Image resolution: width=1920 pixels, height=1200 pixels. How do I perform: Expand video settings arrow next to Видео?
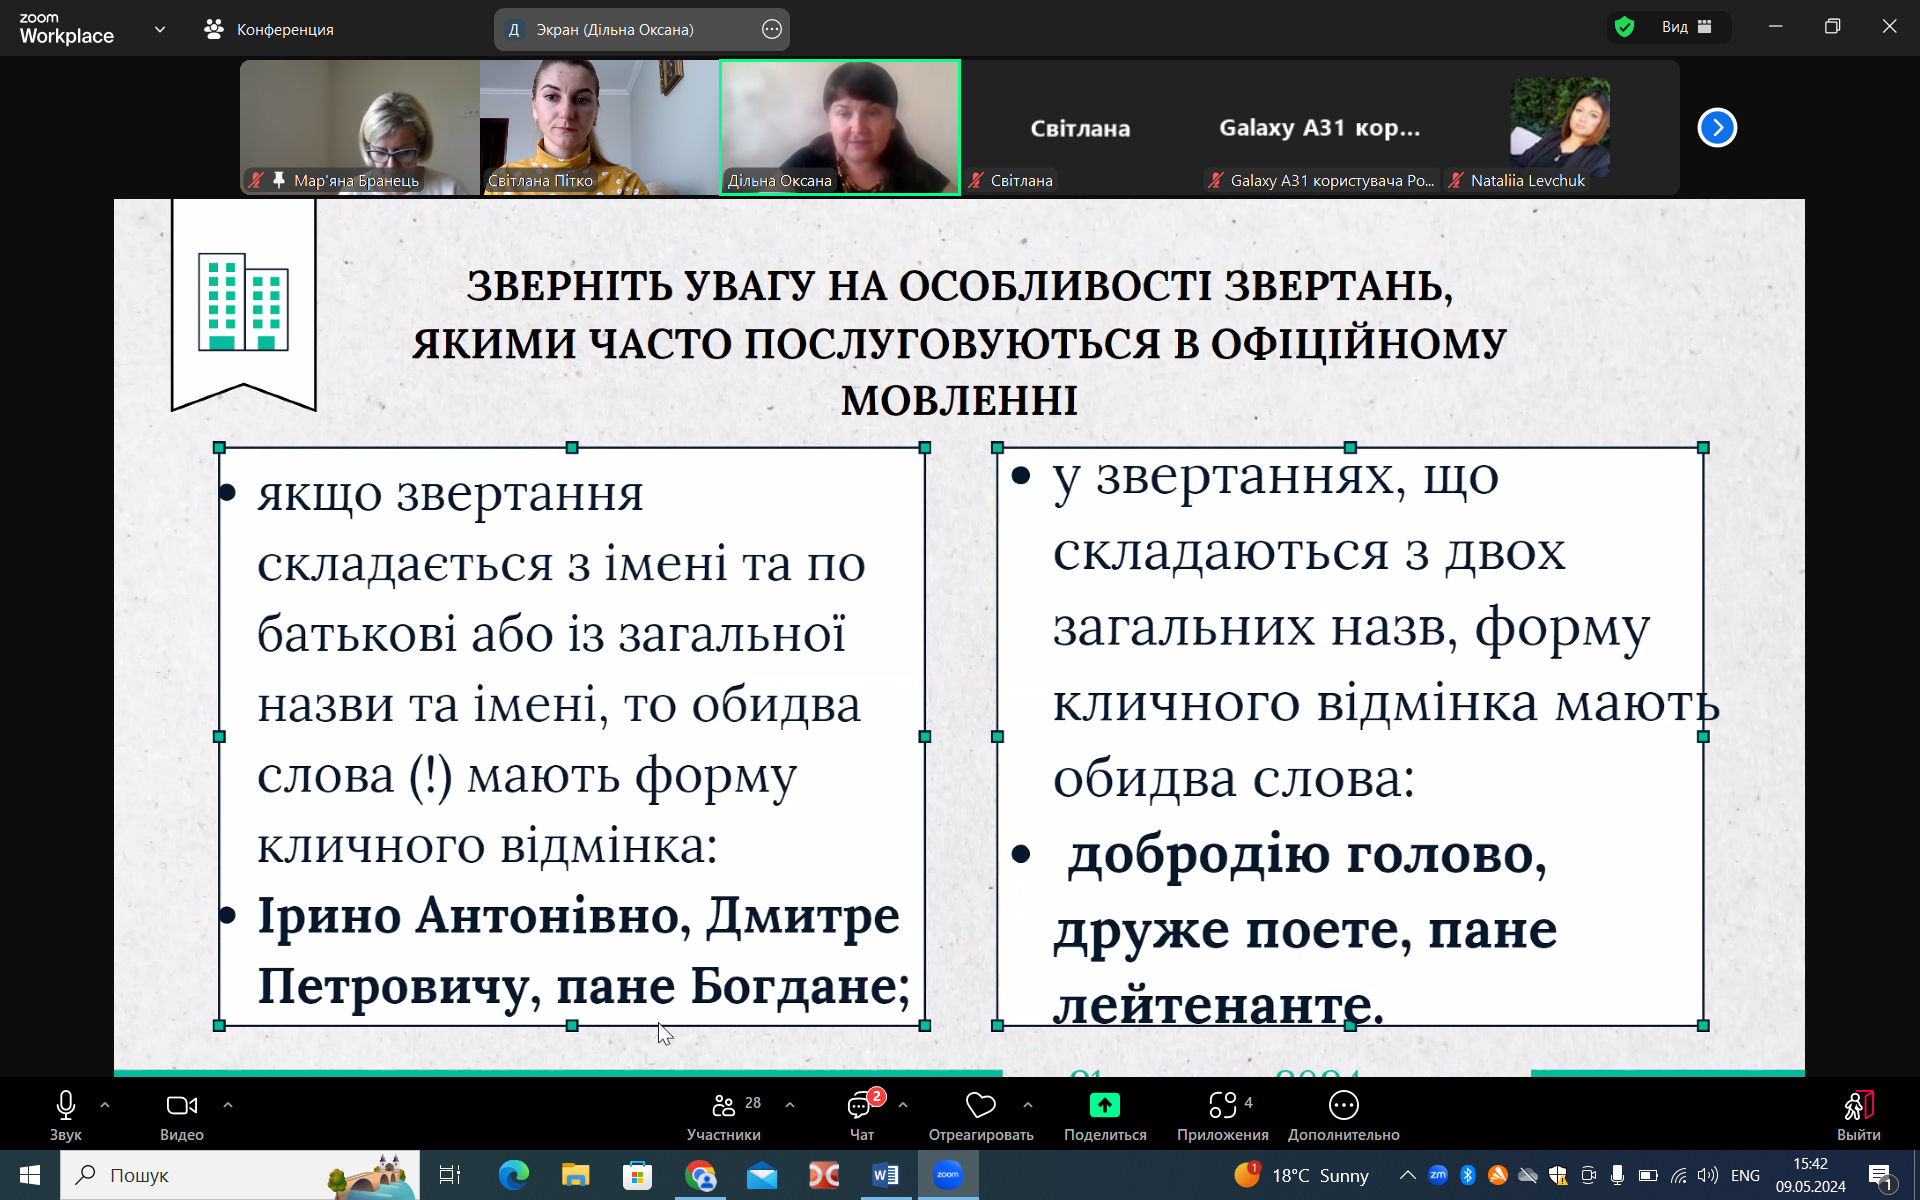click(228, 1105)
